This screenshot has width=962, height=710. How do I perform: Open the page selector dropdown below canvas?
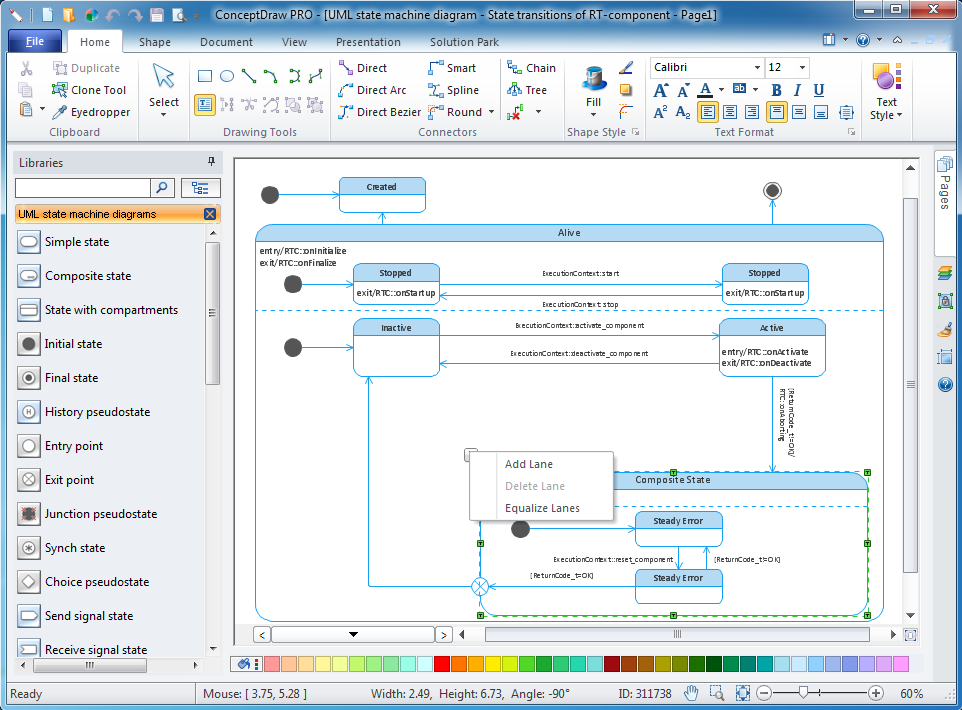pos(353,635)
